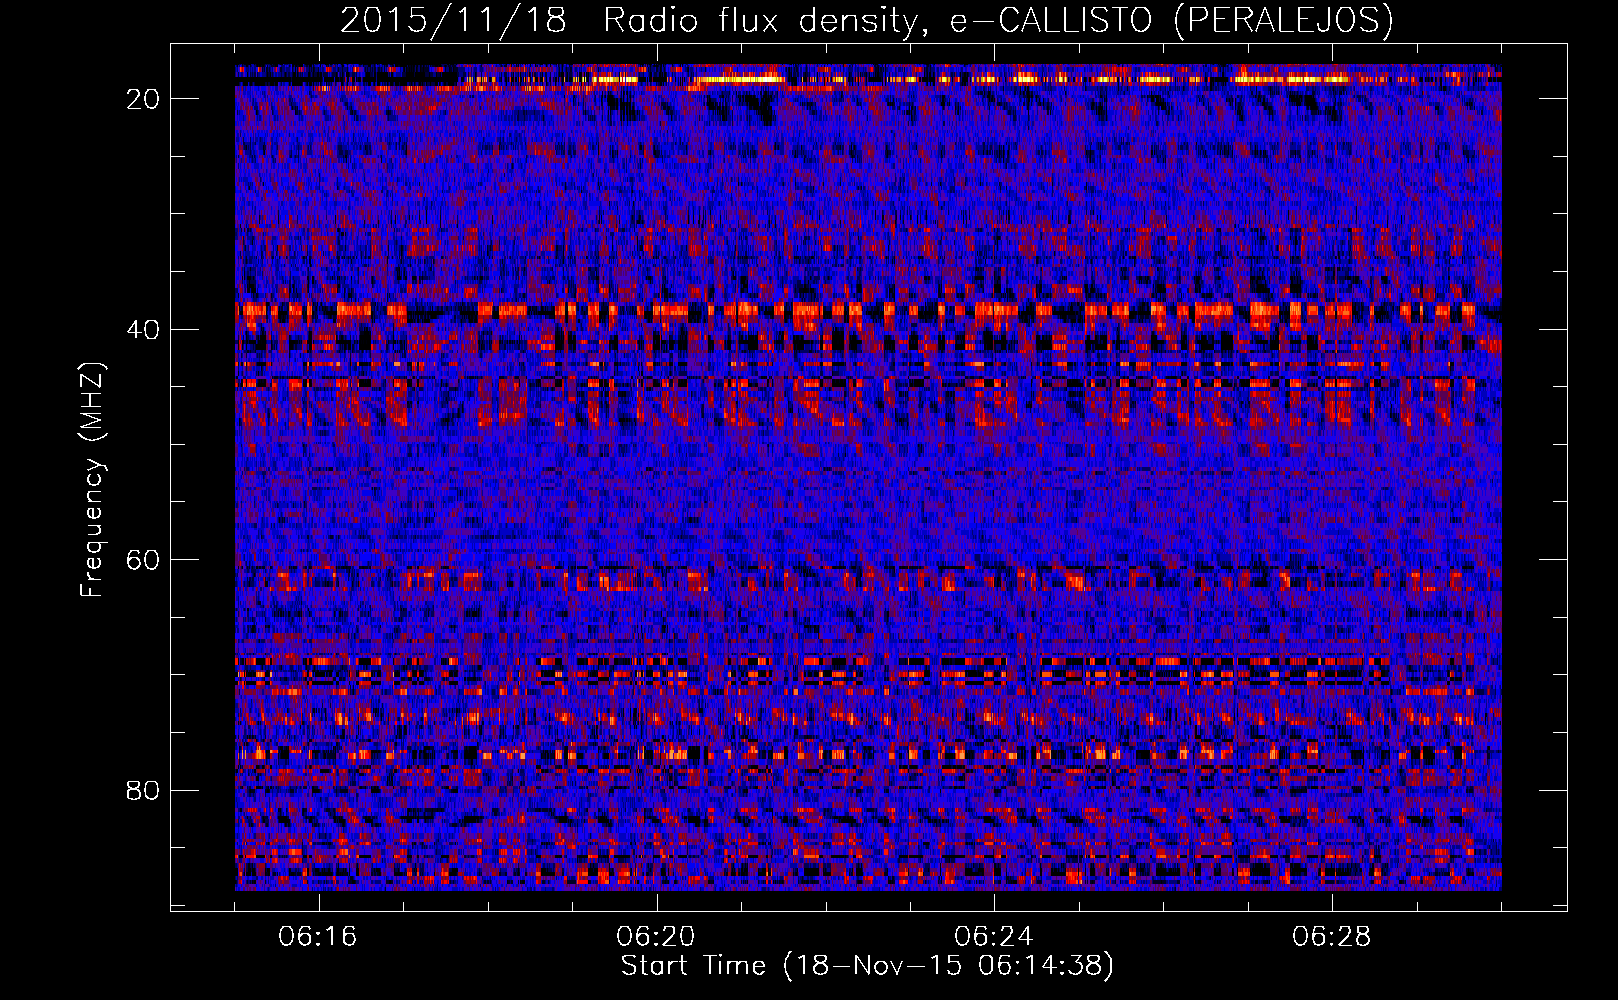The height and width of the screenshot is (1000, 1618).
Task: Click the 'Frequency (MHZ)' axis label
Action: (92, 480)
